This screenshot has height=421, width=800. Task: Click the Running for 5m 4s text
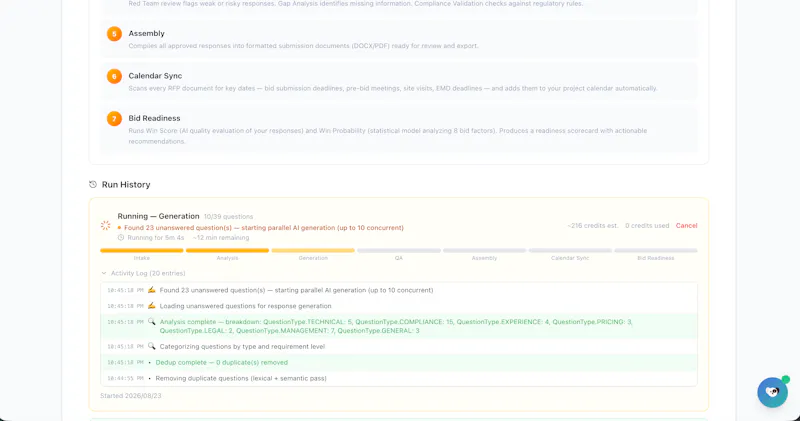tap(156, 238)
